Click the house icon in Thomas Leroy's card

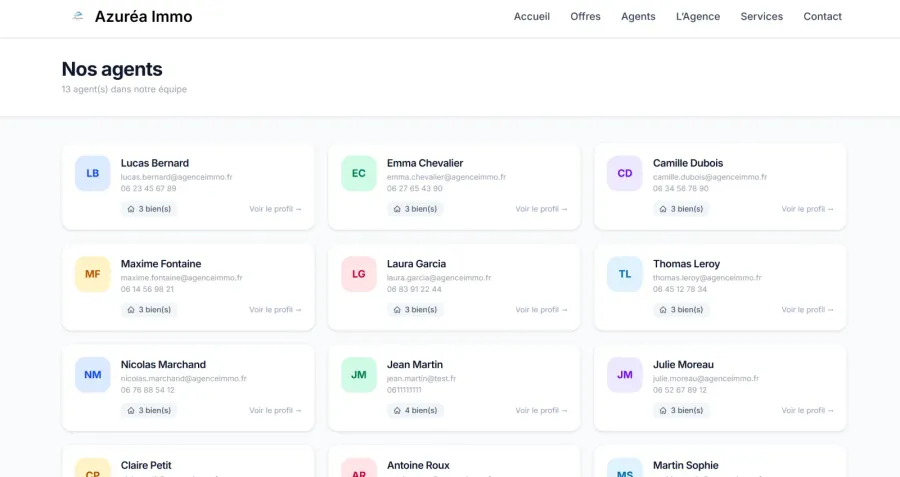point(663,309)
